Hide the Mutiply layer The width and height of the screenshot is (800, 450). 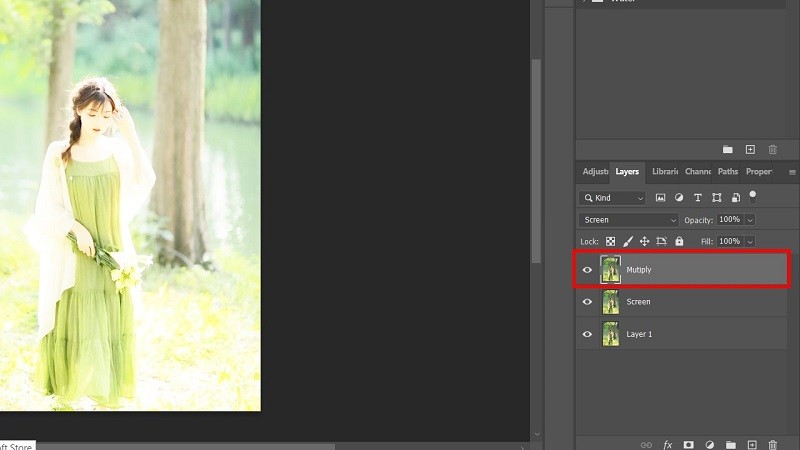coord(587,269)
